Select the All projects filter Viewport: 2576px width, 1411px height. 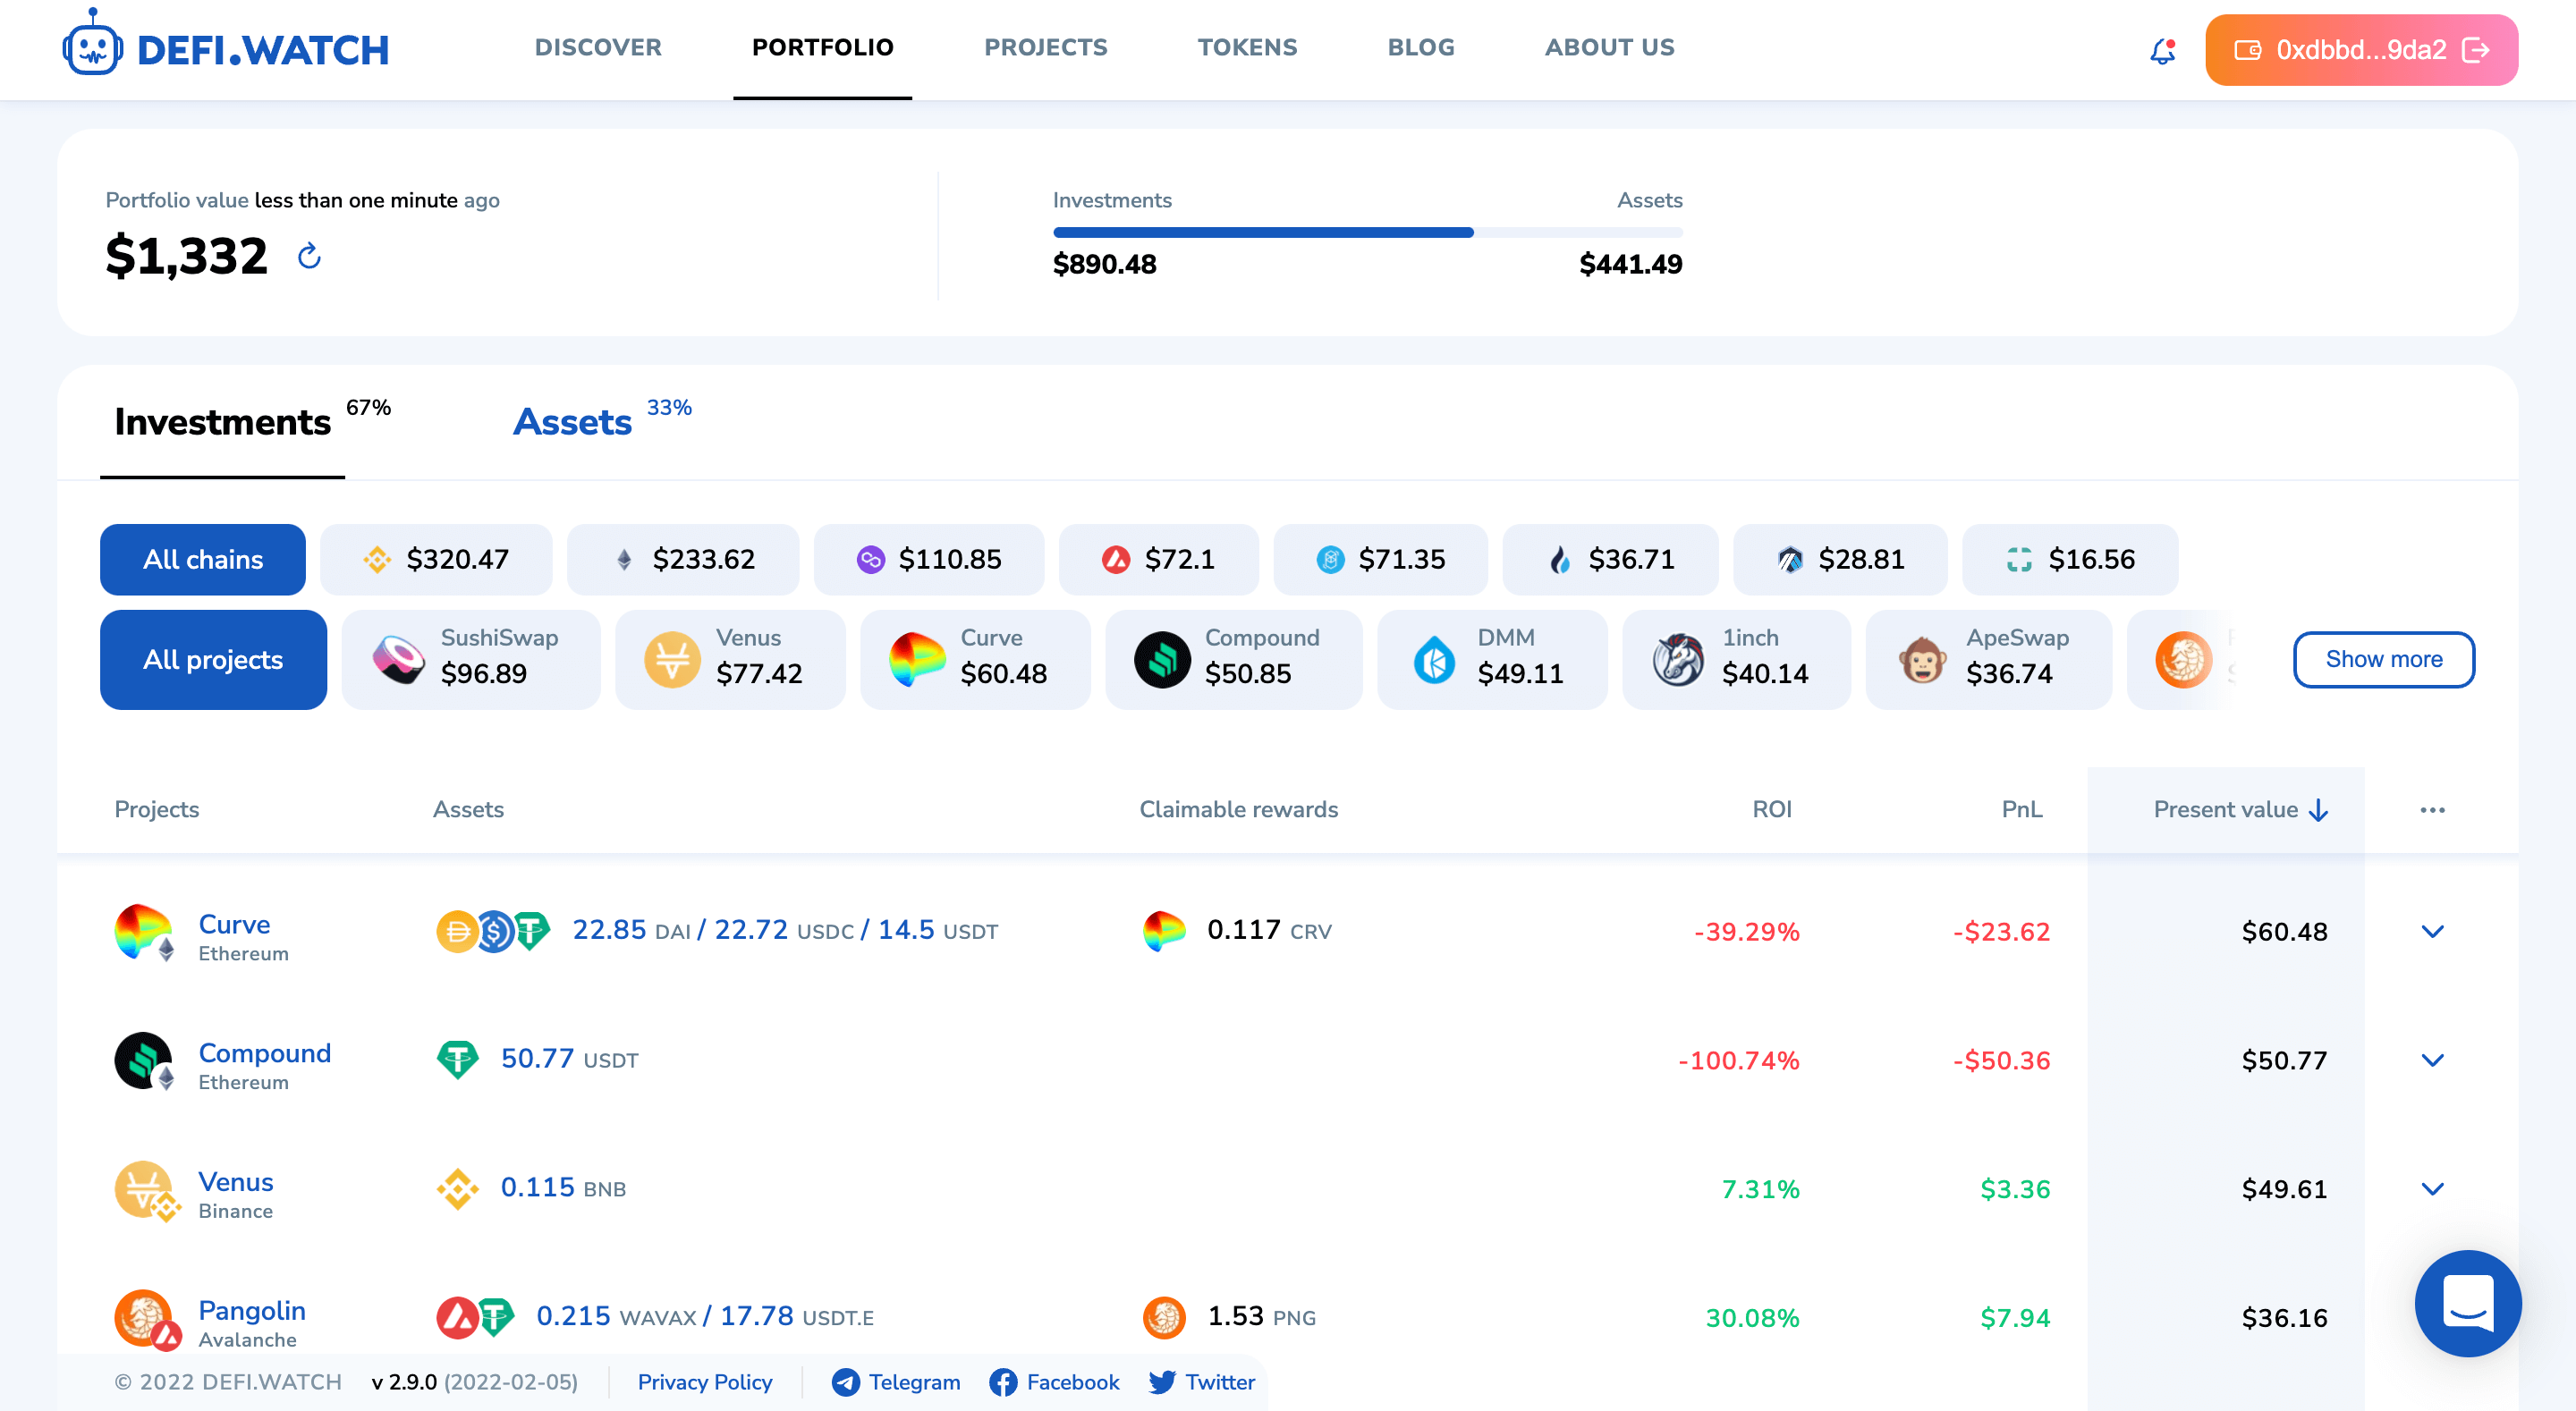click(213, 660)
